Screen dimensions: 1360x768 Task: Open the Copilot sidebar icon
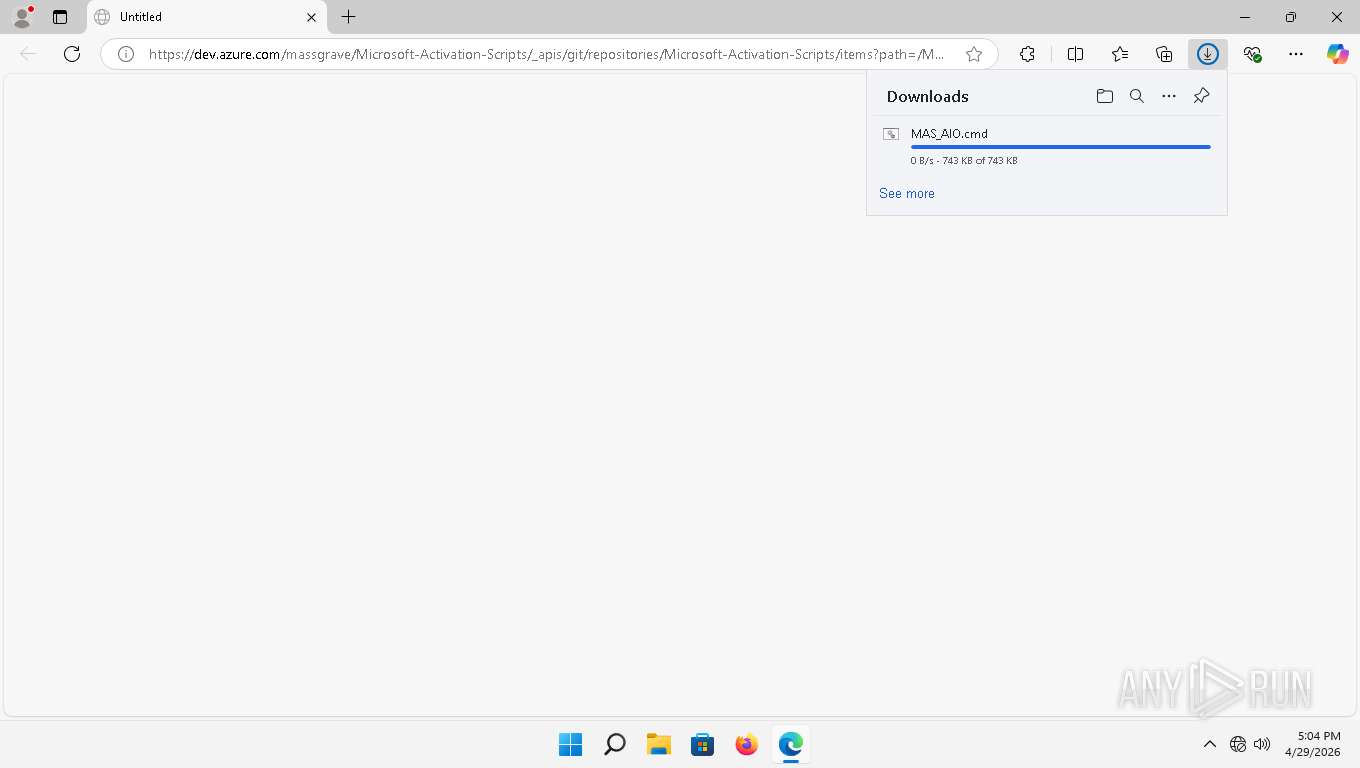click(1337, 54)
